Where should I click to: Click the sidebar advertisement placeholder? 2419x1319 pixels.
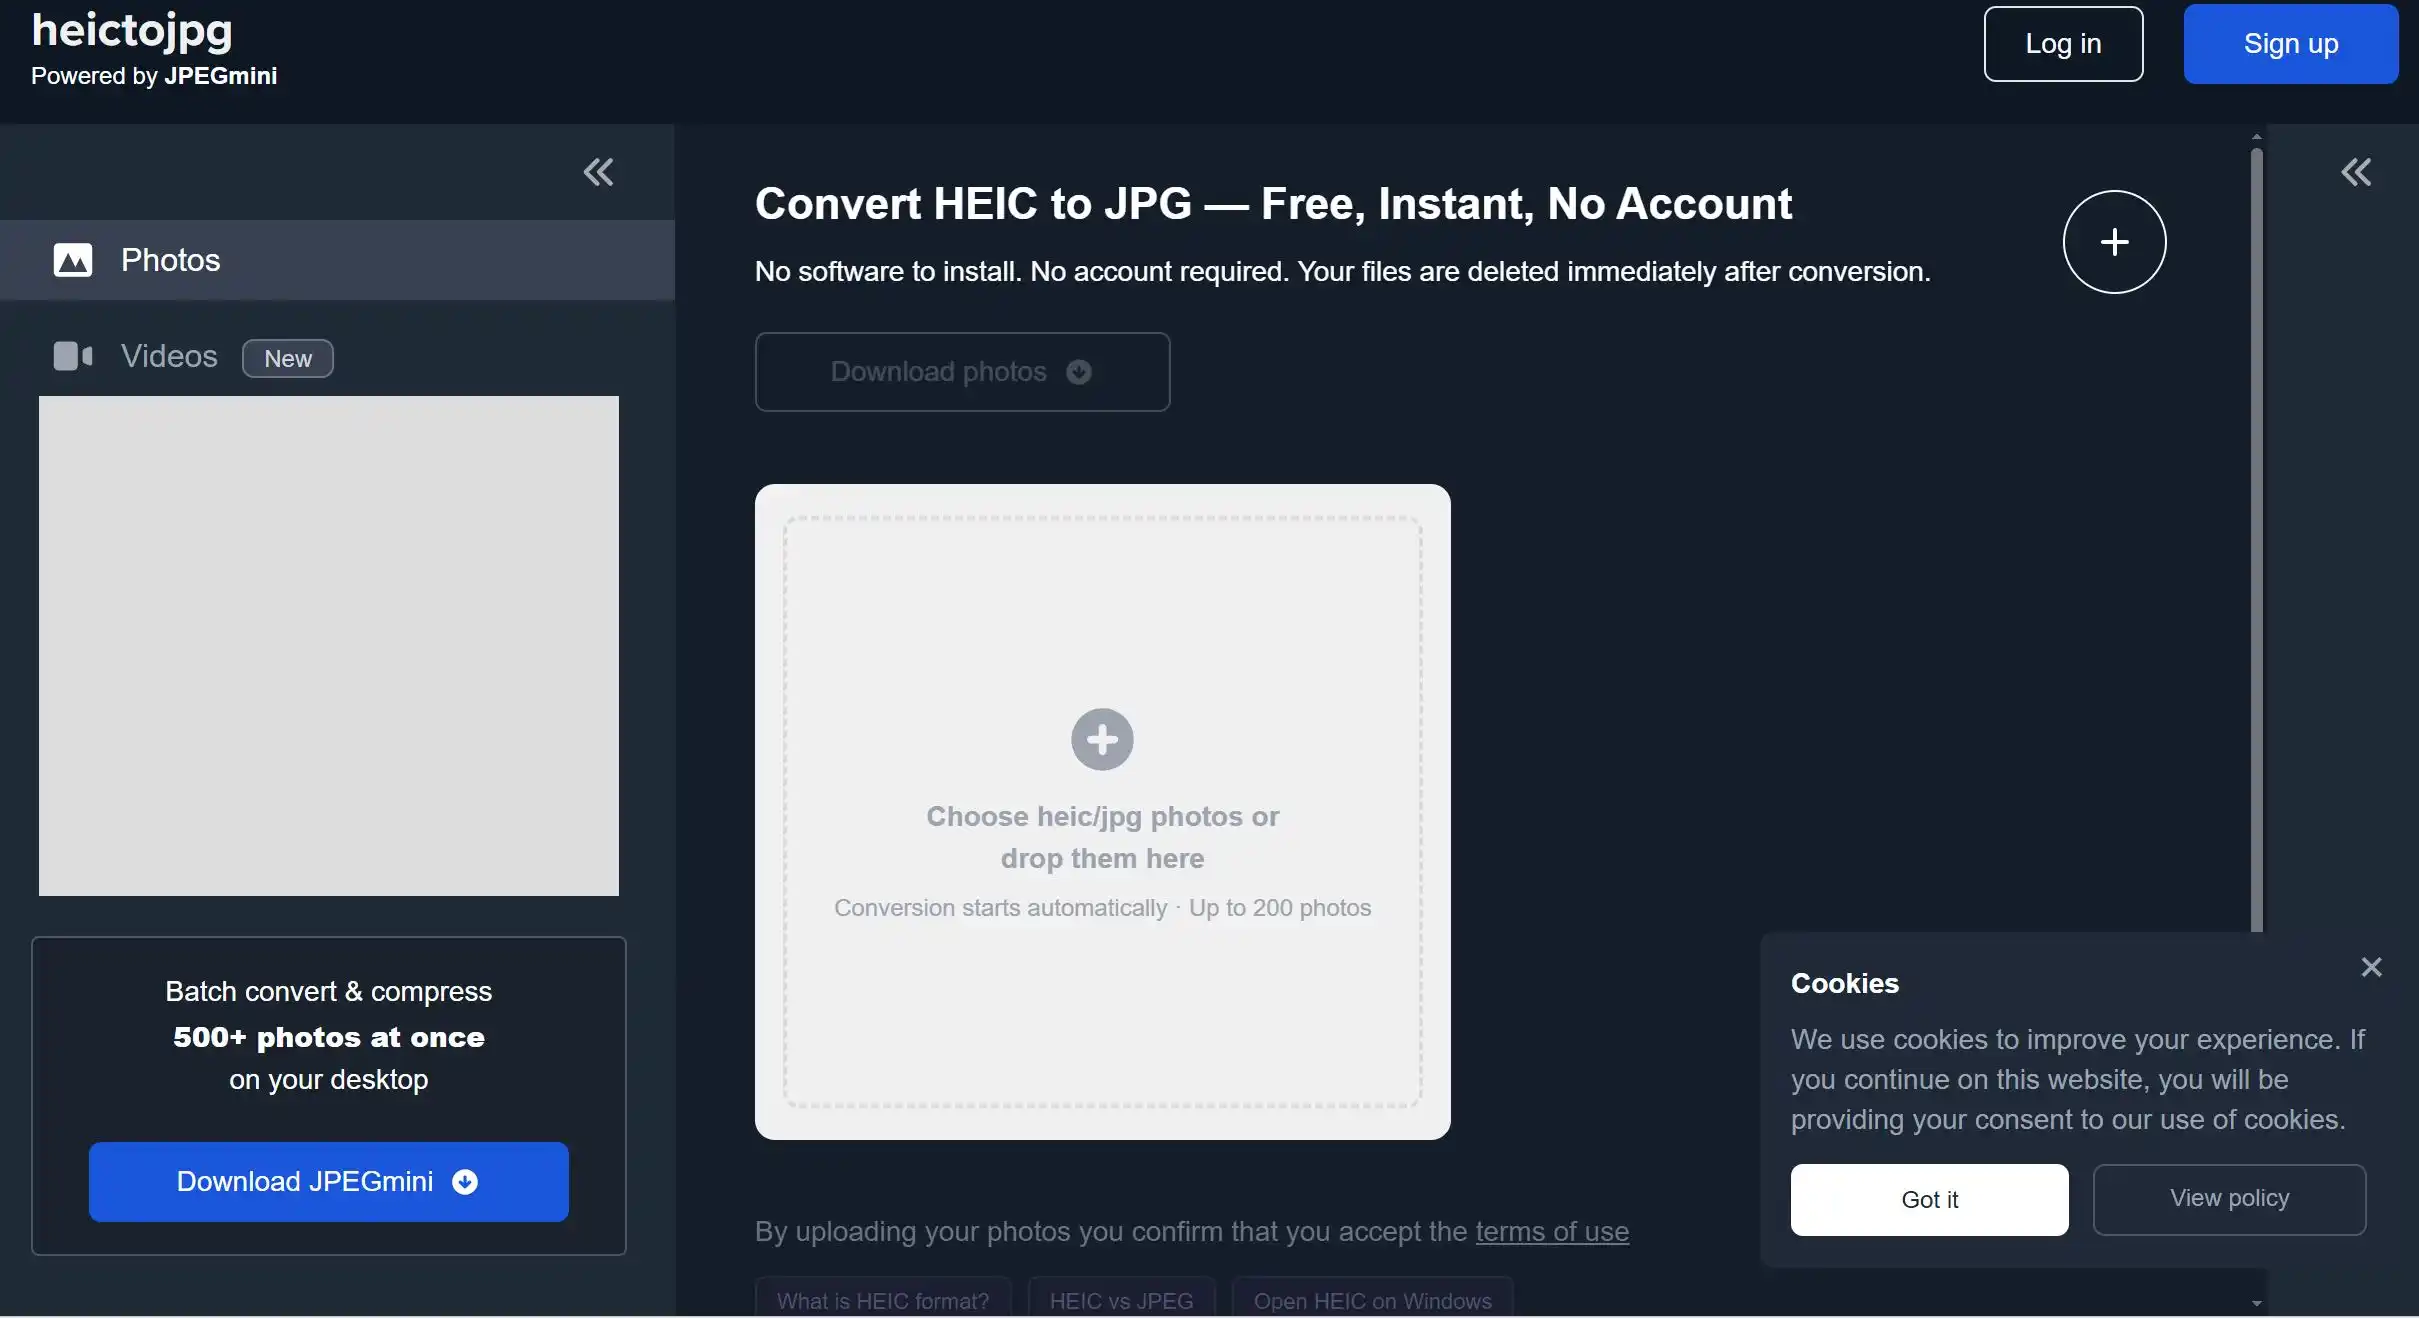(x=329, y=646)
